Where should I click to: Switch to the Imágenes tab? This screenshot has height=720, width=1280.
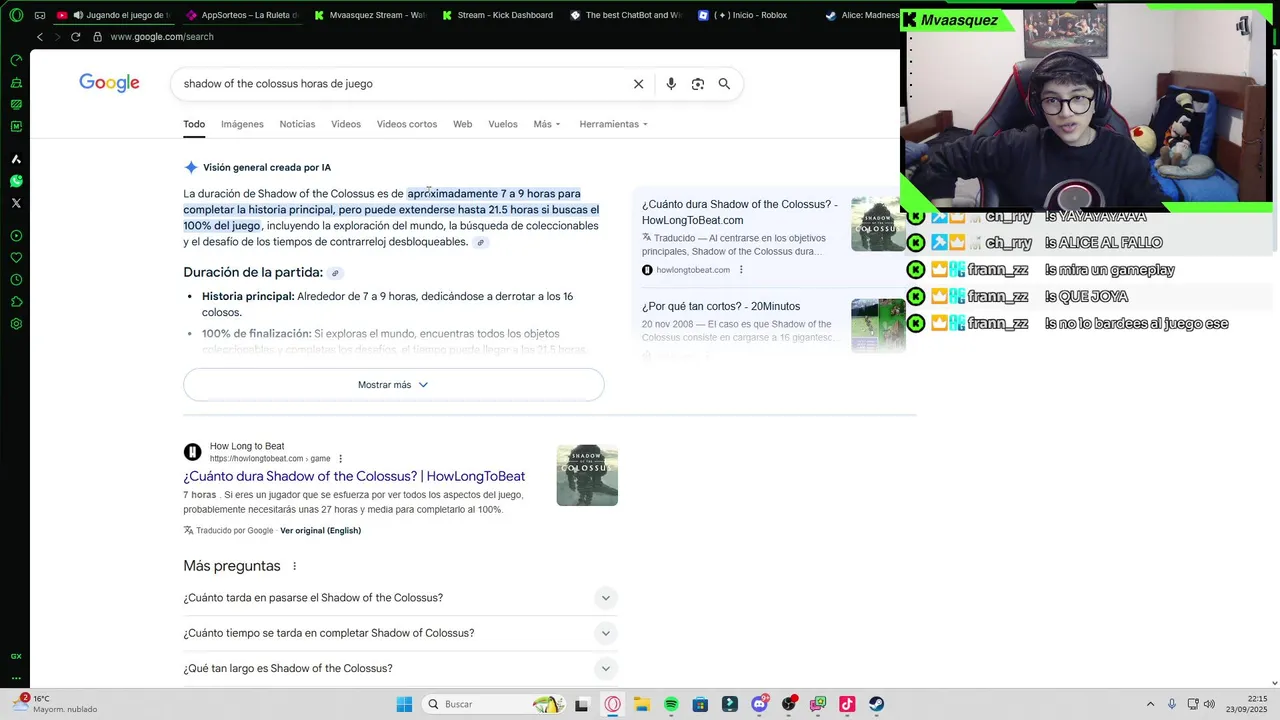tap(242, 124)
